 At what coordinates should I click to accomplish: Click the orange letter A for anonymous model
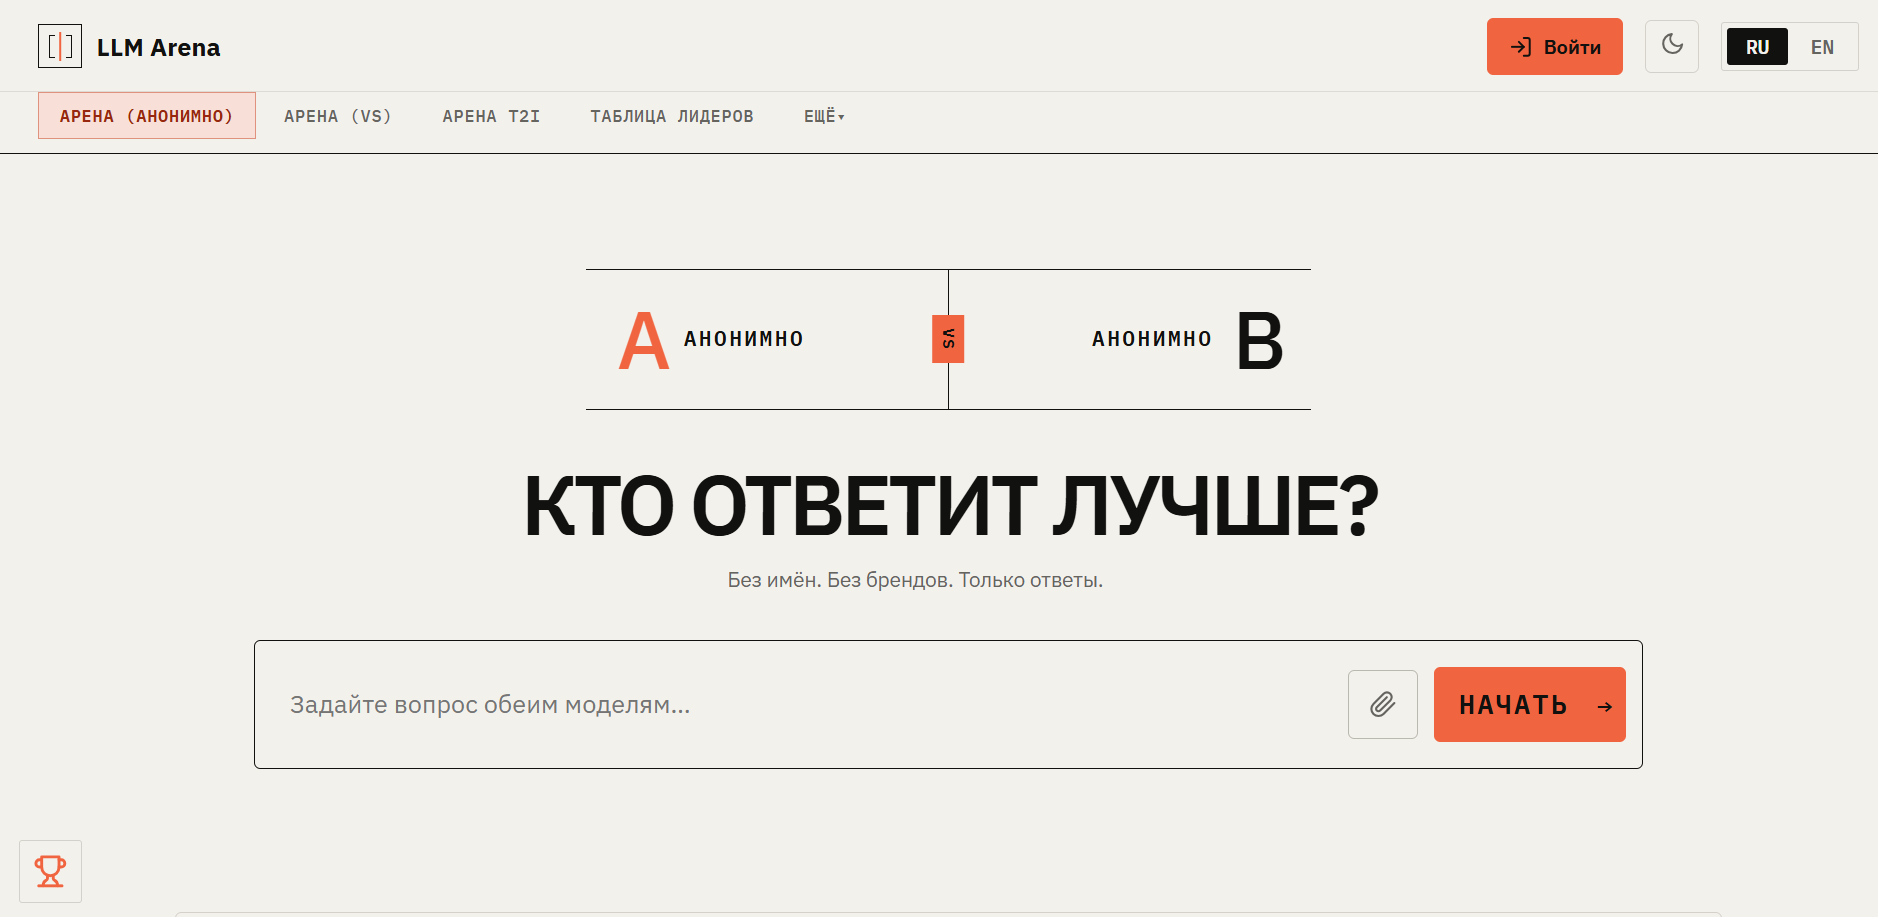point(644,340)
